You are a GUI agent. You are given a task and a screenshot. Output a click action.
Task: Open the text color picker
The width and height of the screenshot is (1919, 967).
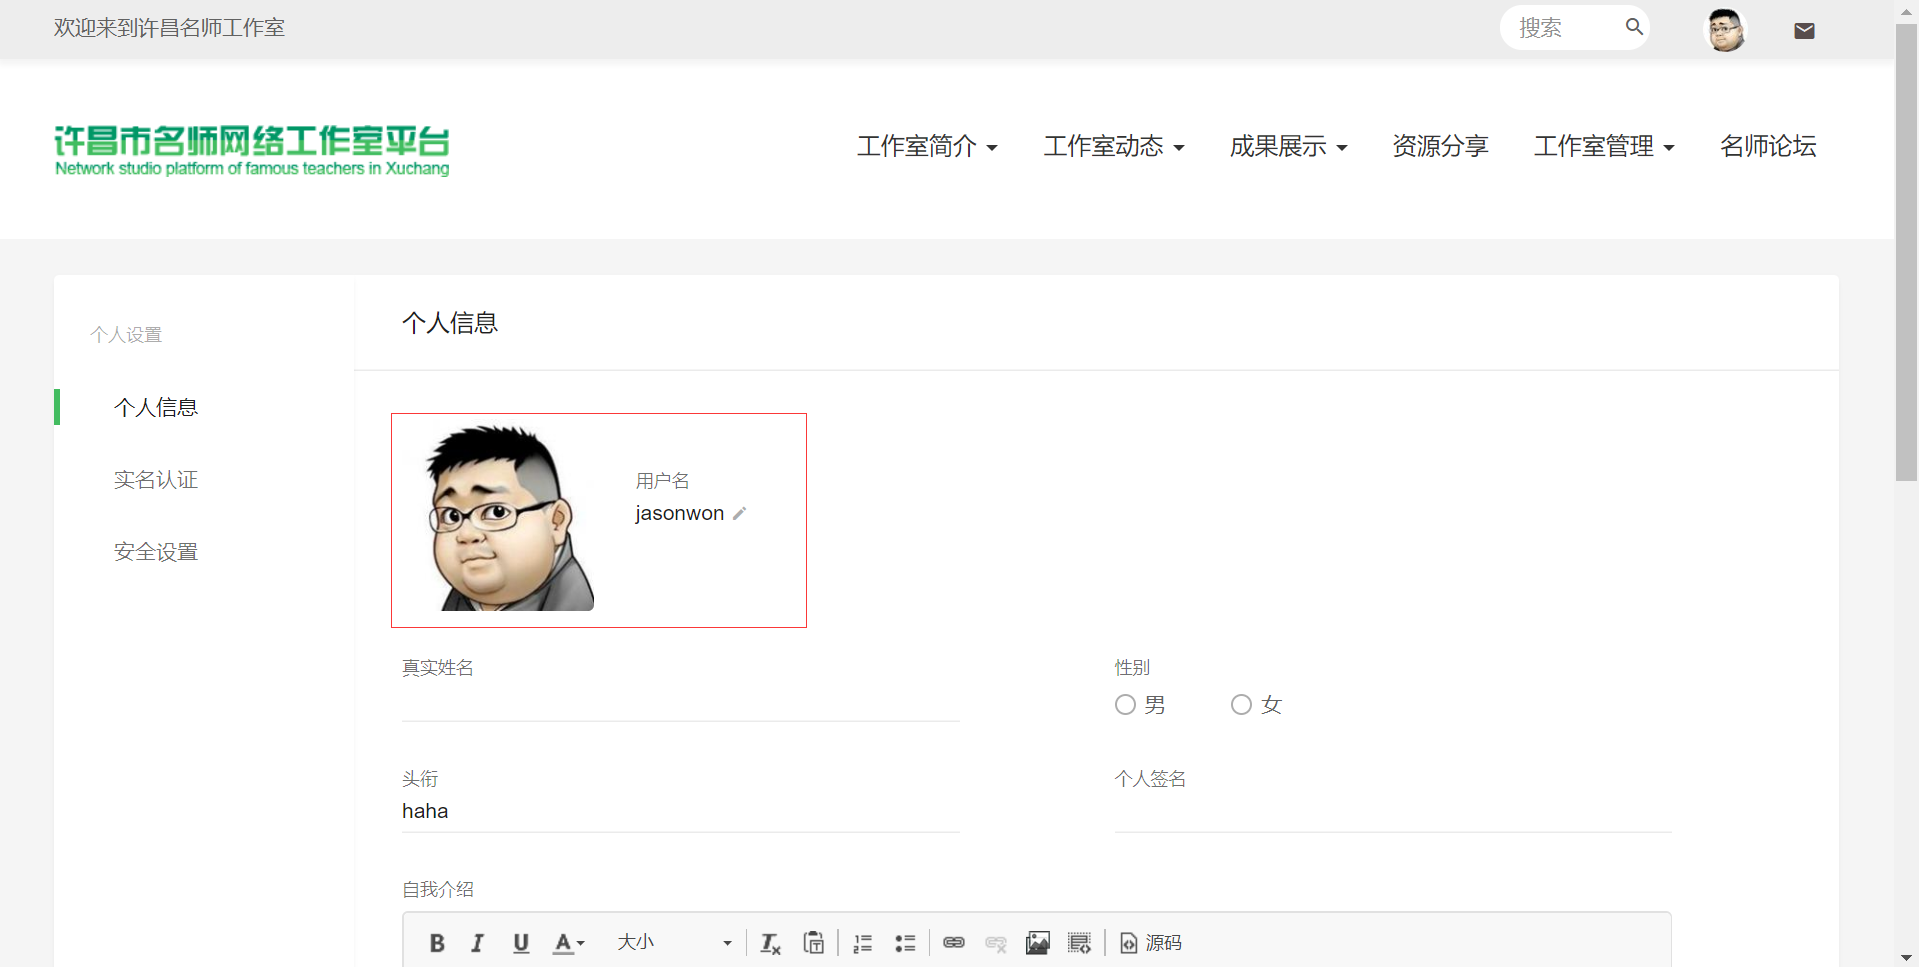pyautogui.click(x=569, y=943)
